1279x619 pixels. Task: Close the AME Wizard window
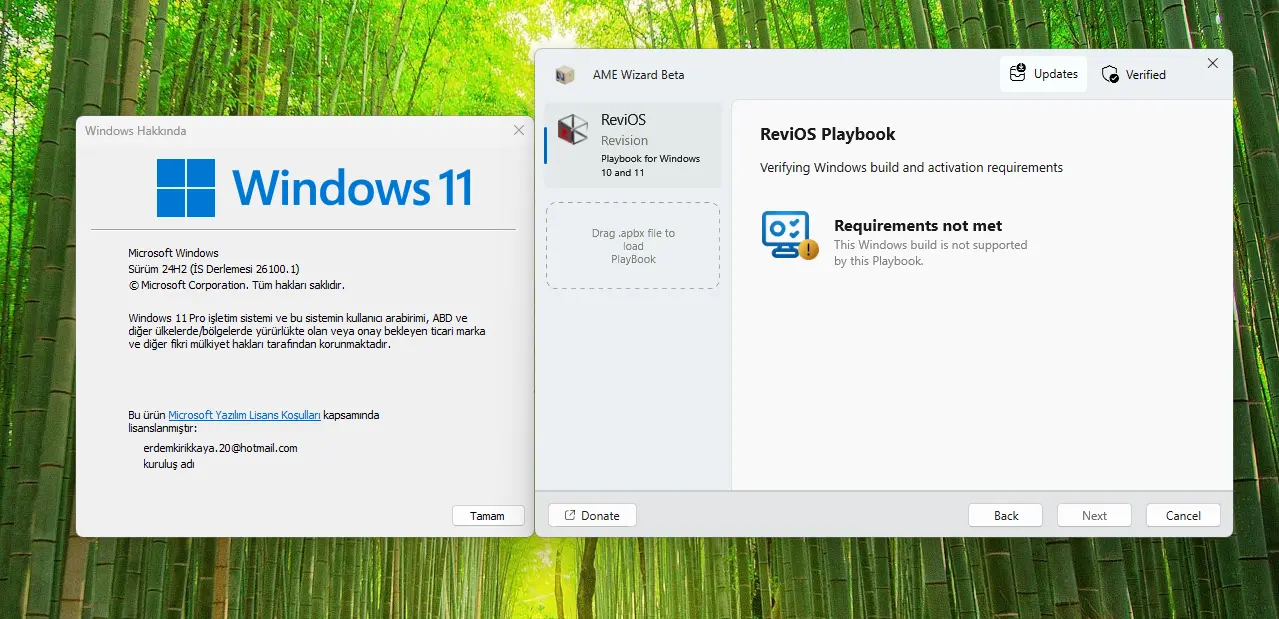1212,63
